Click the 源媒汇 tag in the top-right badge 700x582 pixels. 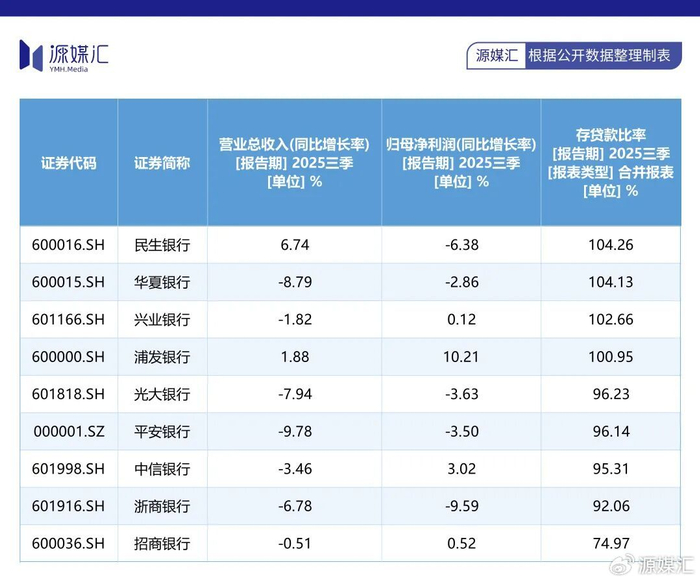click(x=496, y=56)
